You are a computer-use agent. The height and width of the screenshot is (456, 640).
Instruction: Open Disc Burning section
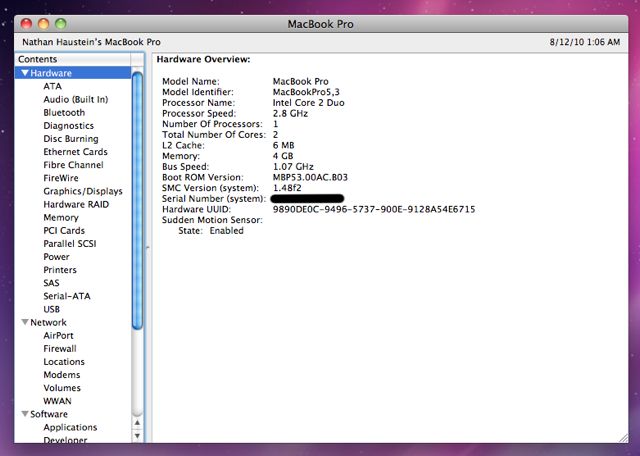tap(71, 139)
